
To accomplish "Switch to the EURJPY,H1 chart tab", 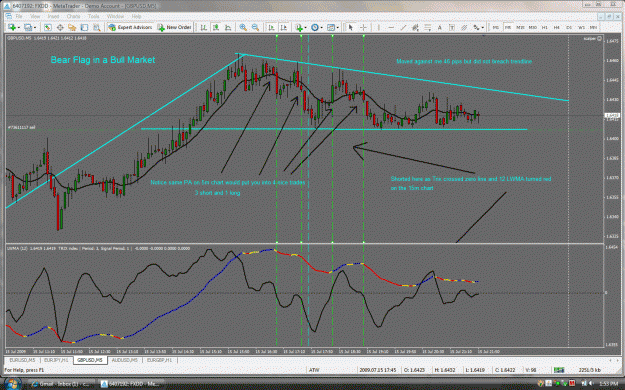I will click(56, 360).
